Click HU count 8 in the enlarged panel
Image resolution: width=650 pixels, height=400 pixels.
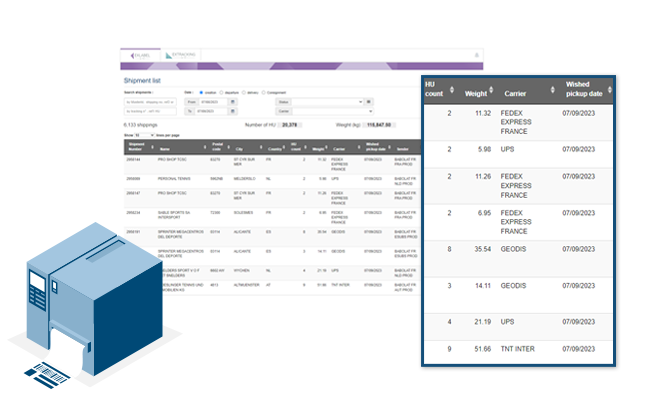point(449,249)
